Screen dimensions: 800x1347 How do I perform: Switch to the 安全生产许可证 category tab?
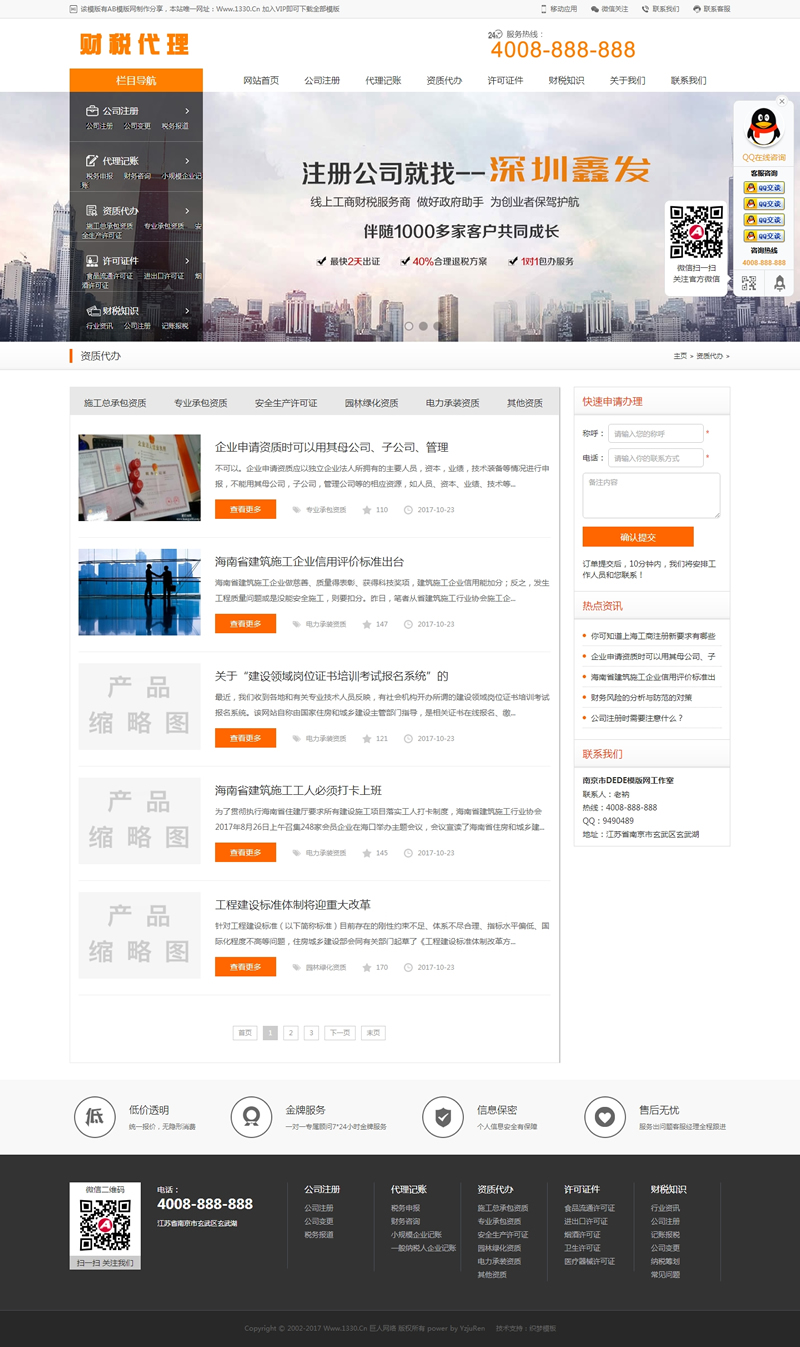[286, 403]
